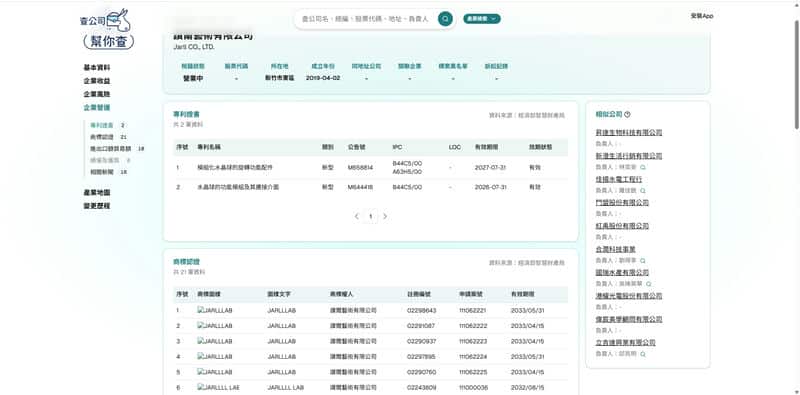Search the representative of 立吉建興業有限公司
This screenshot has height=395, width=800.
(x=642, y=354)
